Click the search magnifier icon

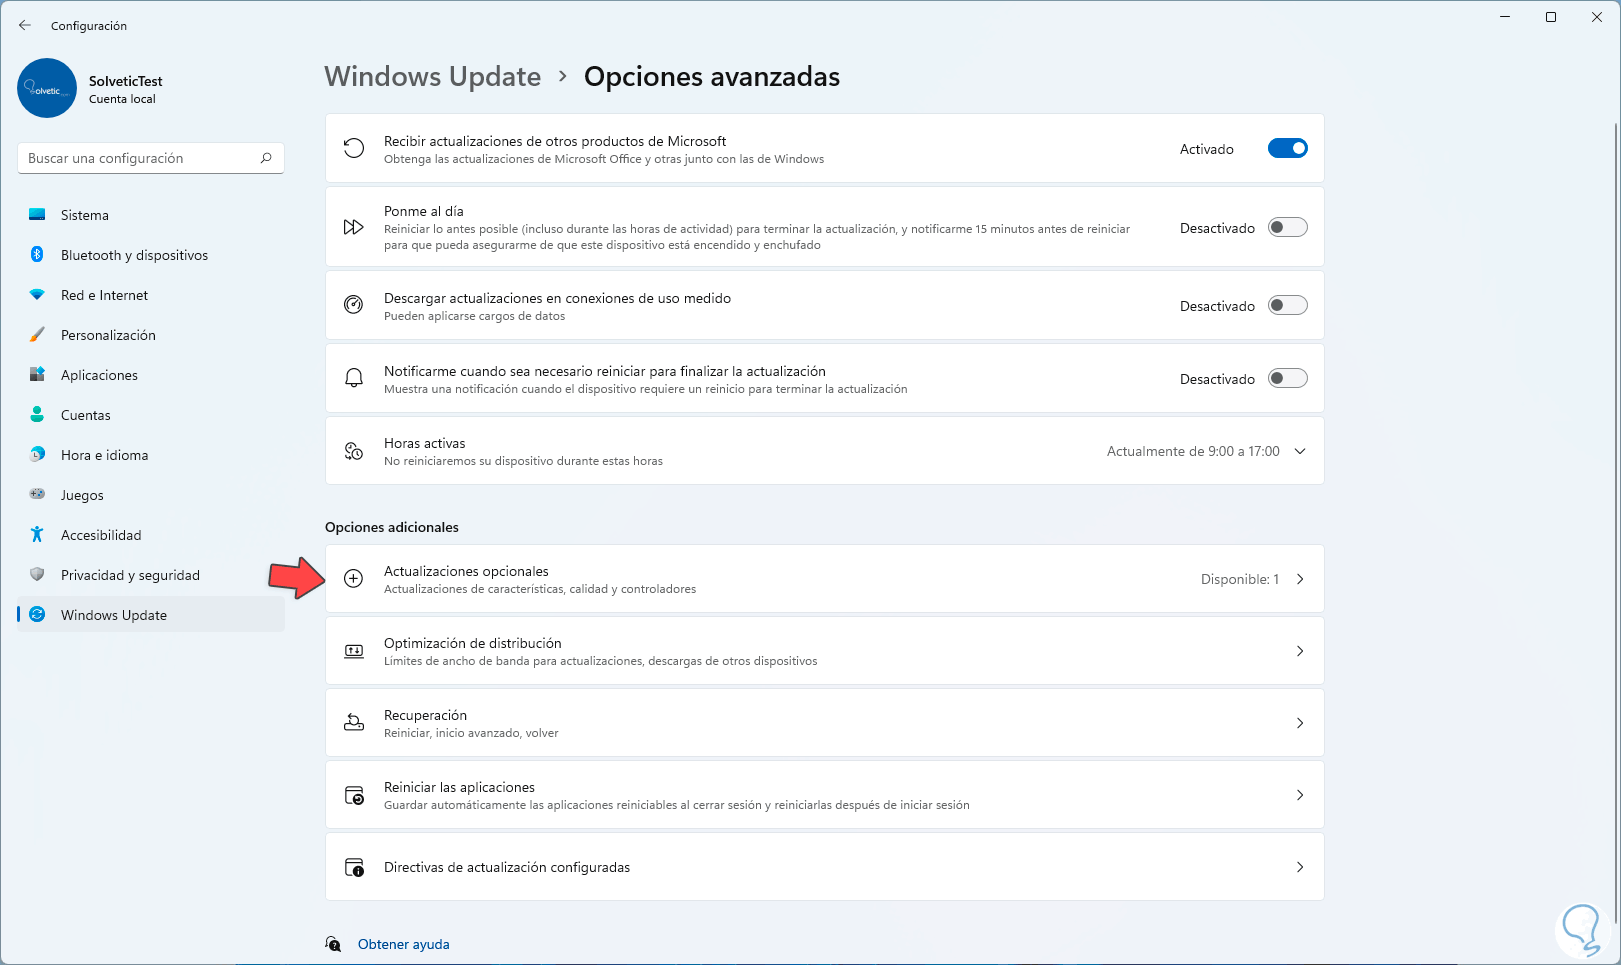pos(266,158)
